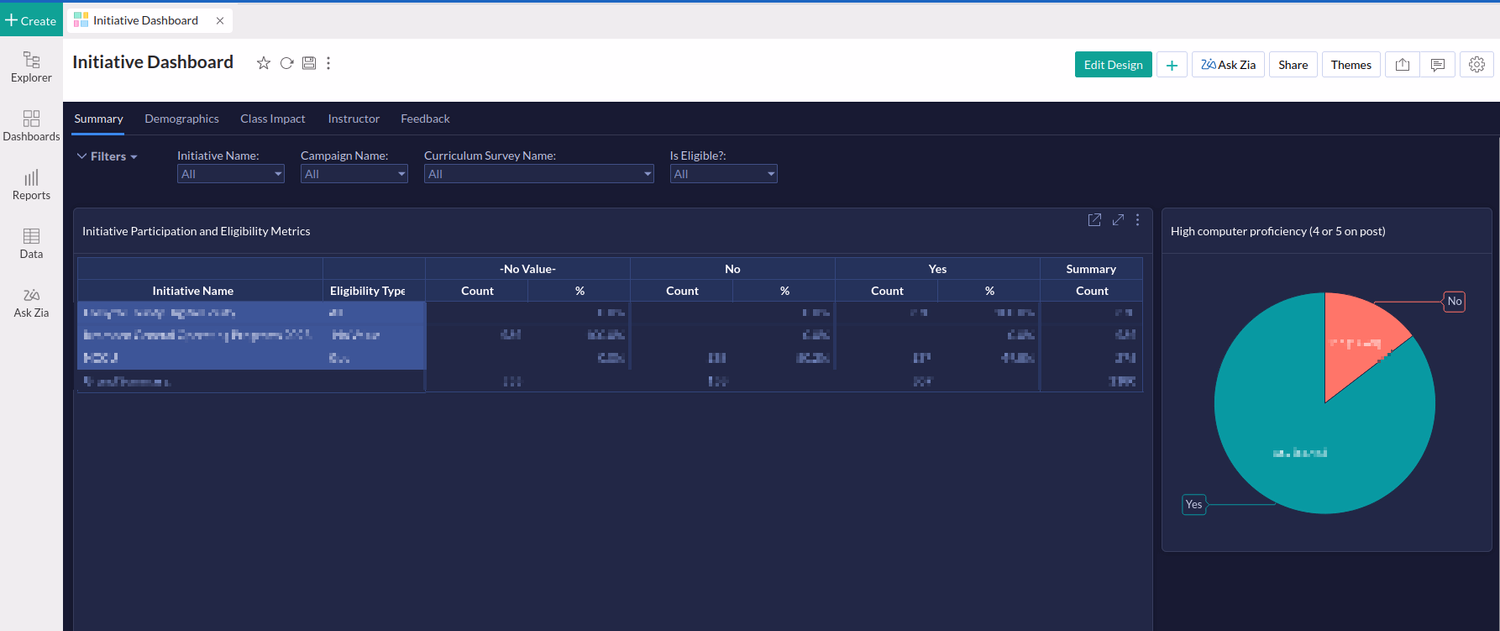Open the Reports sidebar section
This screenshot has height=631, width=1500.
pyautogui.click(x=31, y=185)
